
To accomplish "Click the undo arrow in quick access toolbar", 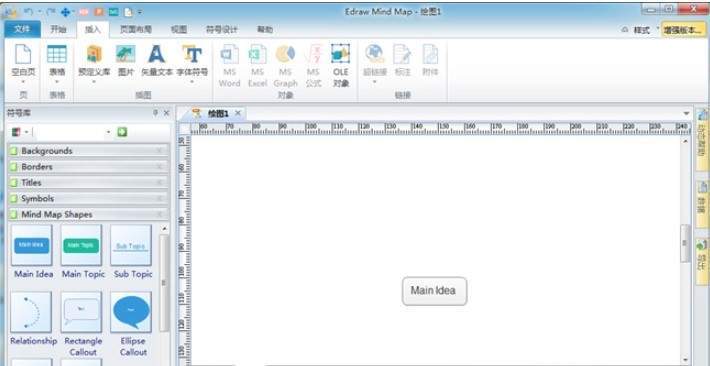I will click(28, 12).
